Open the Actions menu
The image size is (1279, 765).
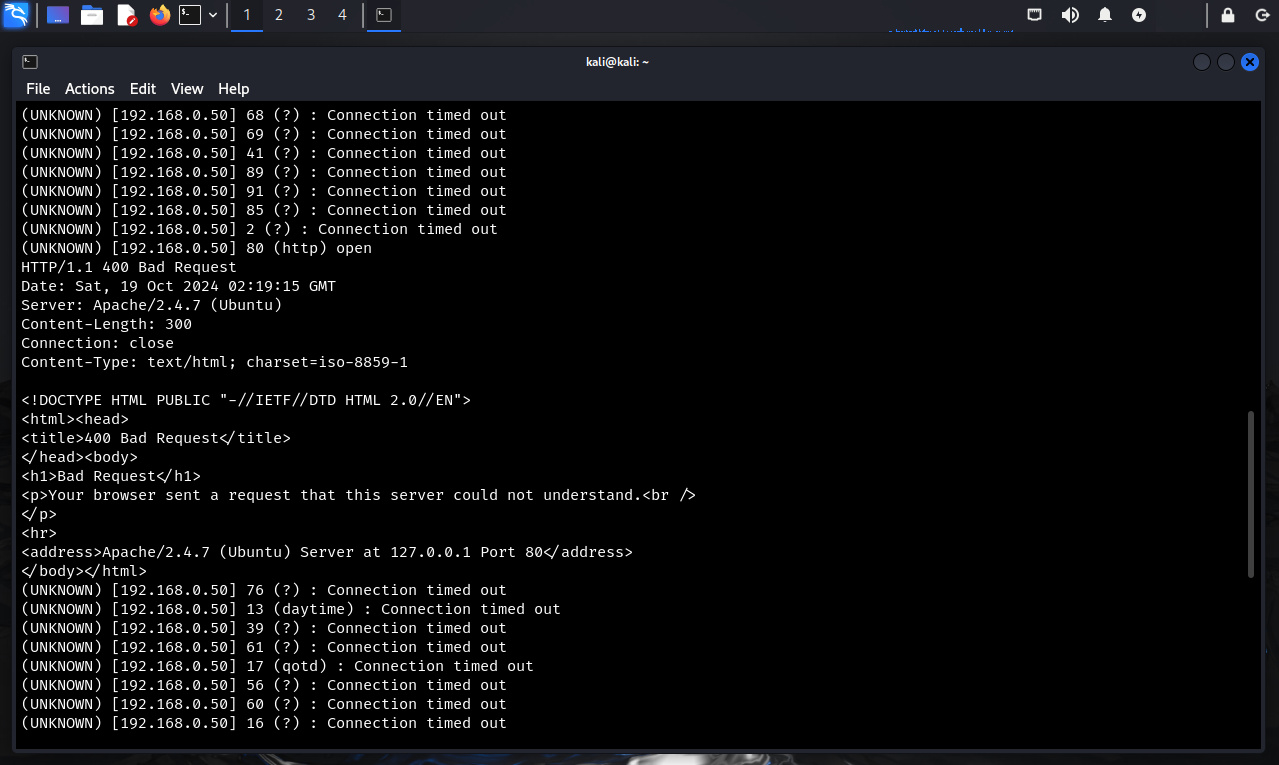(x=89, y=88)
